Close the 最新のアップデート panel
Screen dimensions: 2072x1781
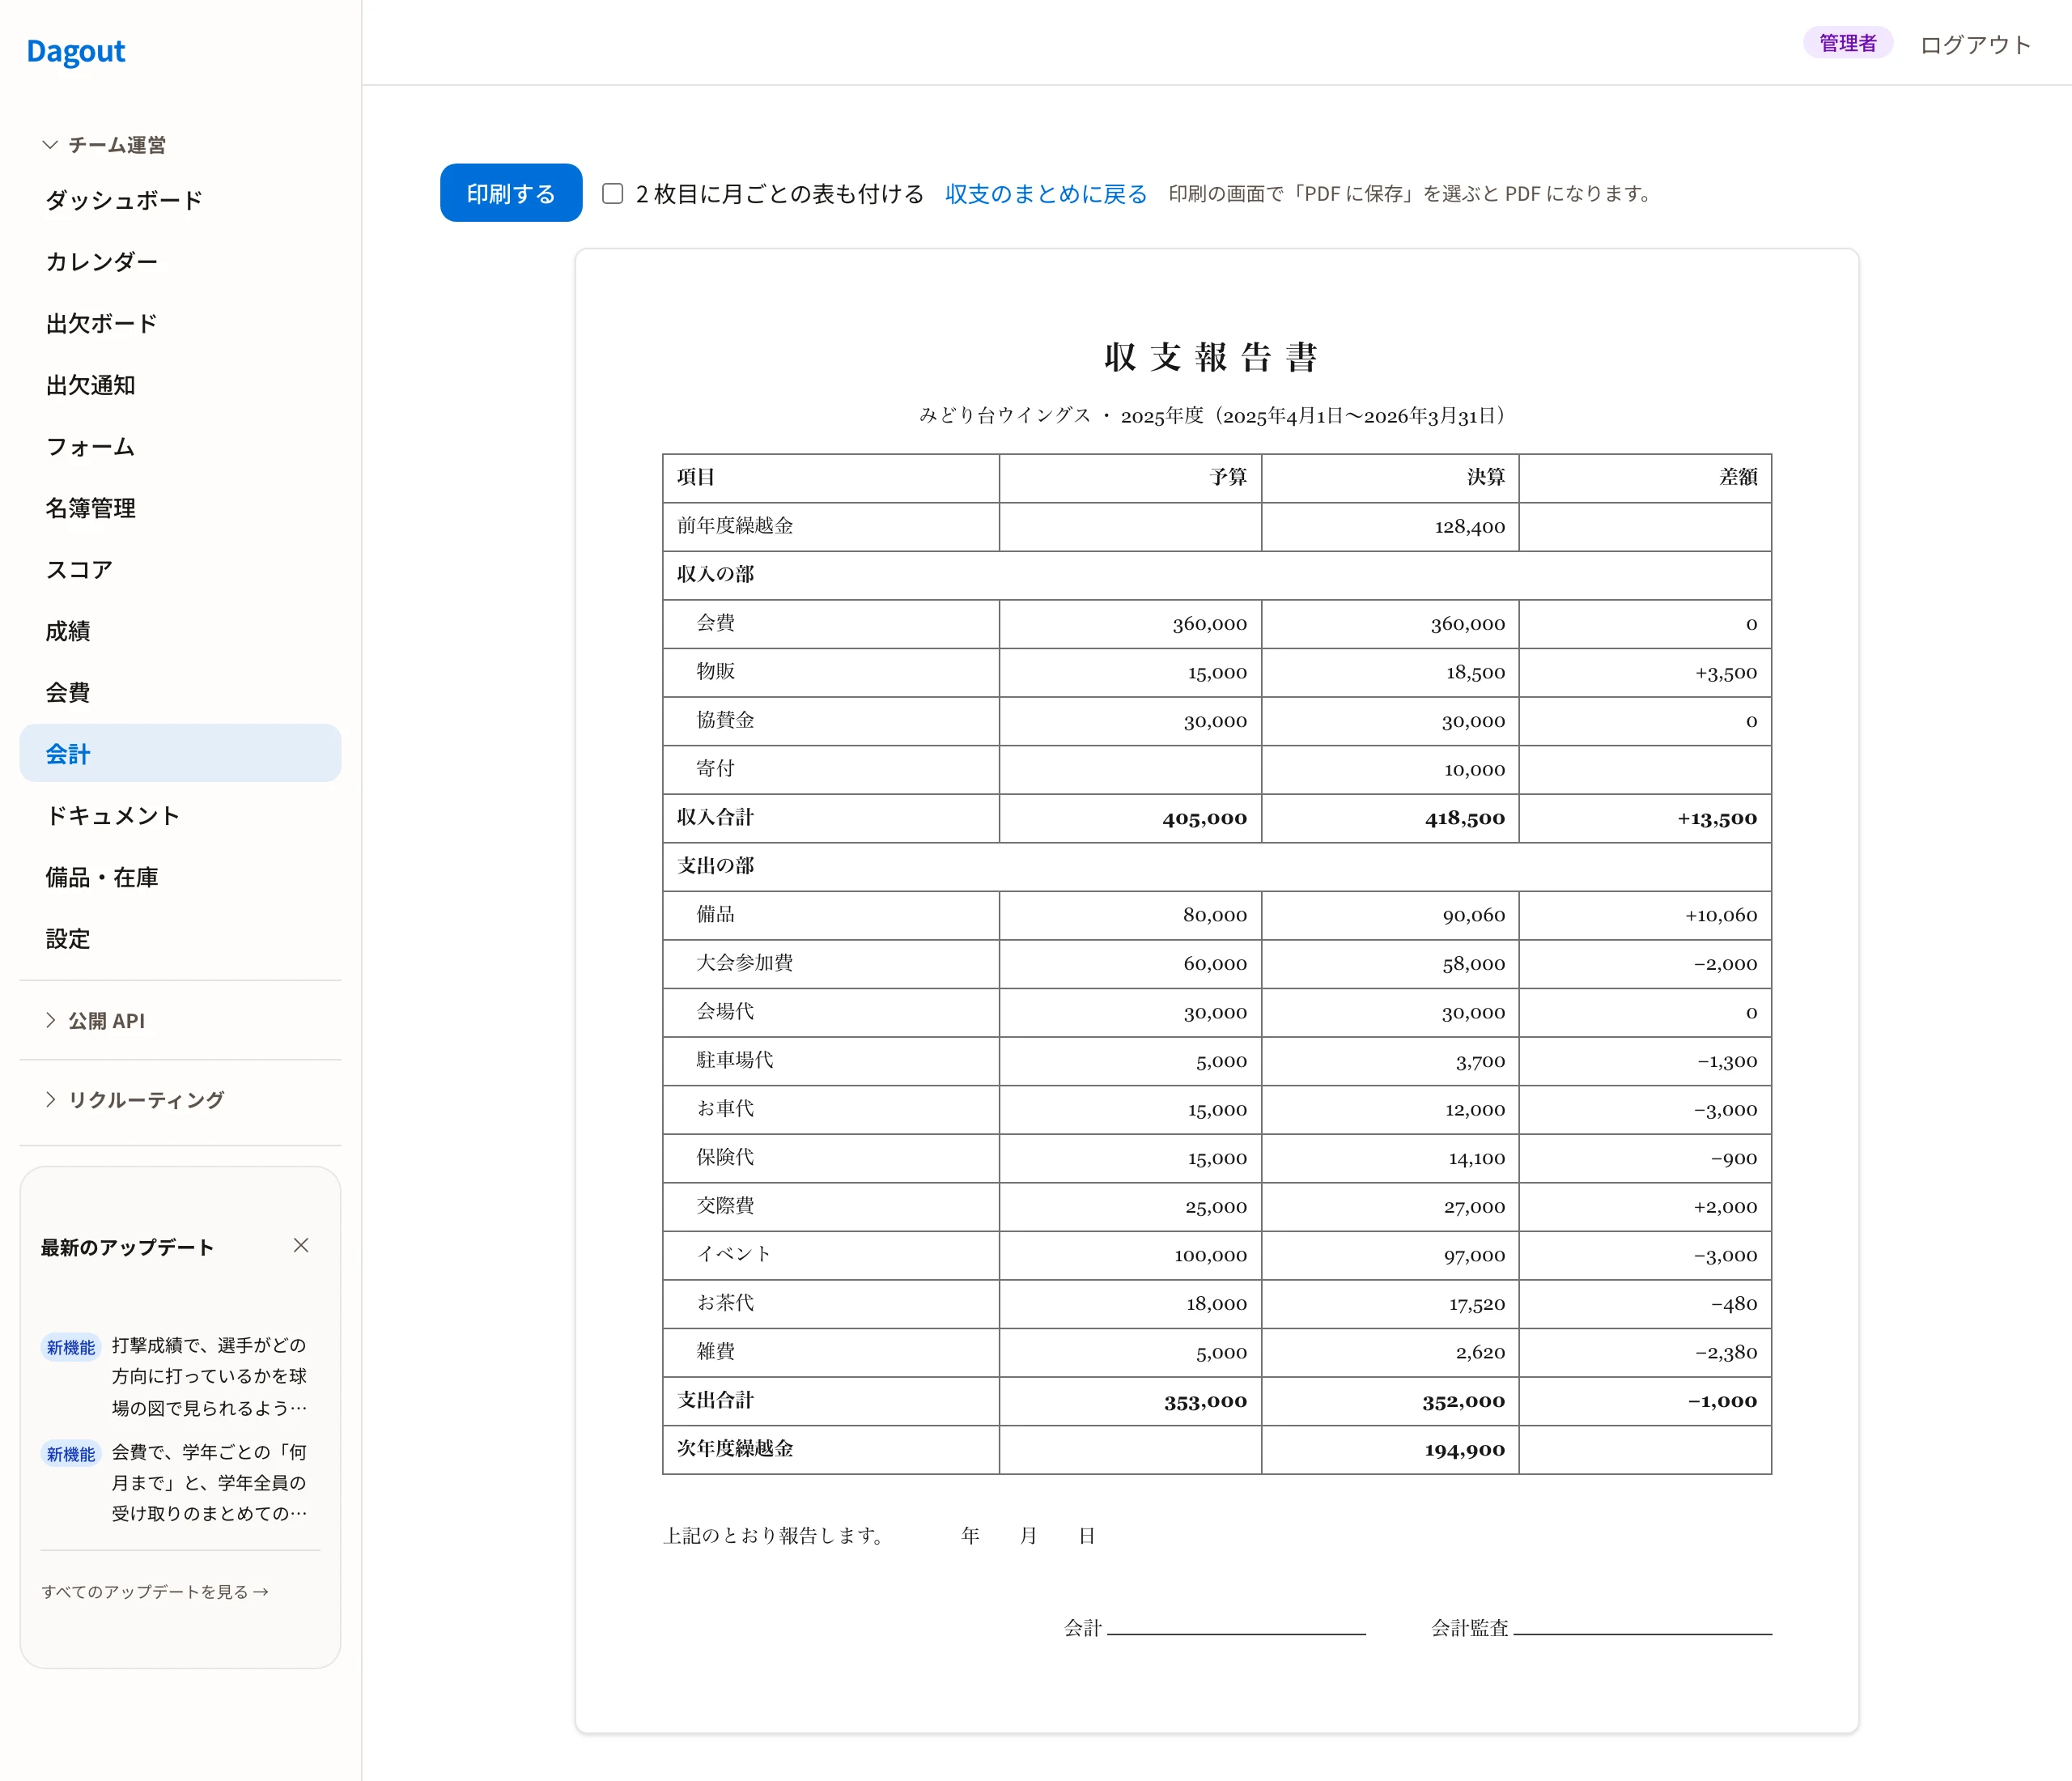[x=301, y=1245]
